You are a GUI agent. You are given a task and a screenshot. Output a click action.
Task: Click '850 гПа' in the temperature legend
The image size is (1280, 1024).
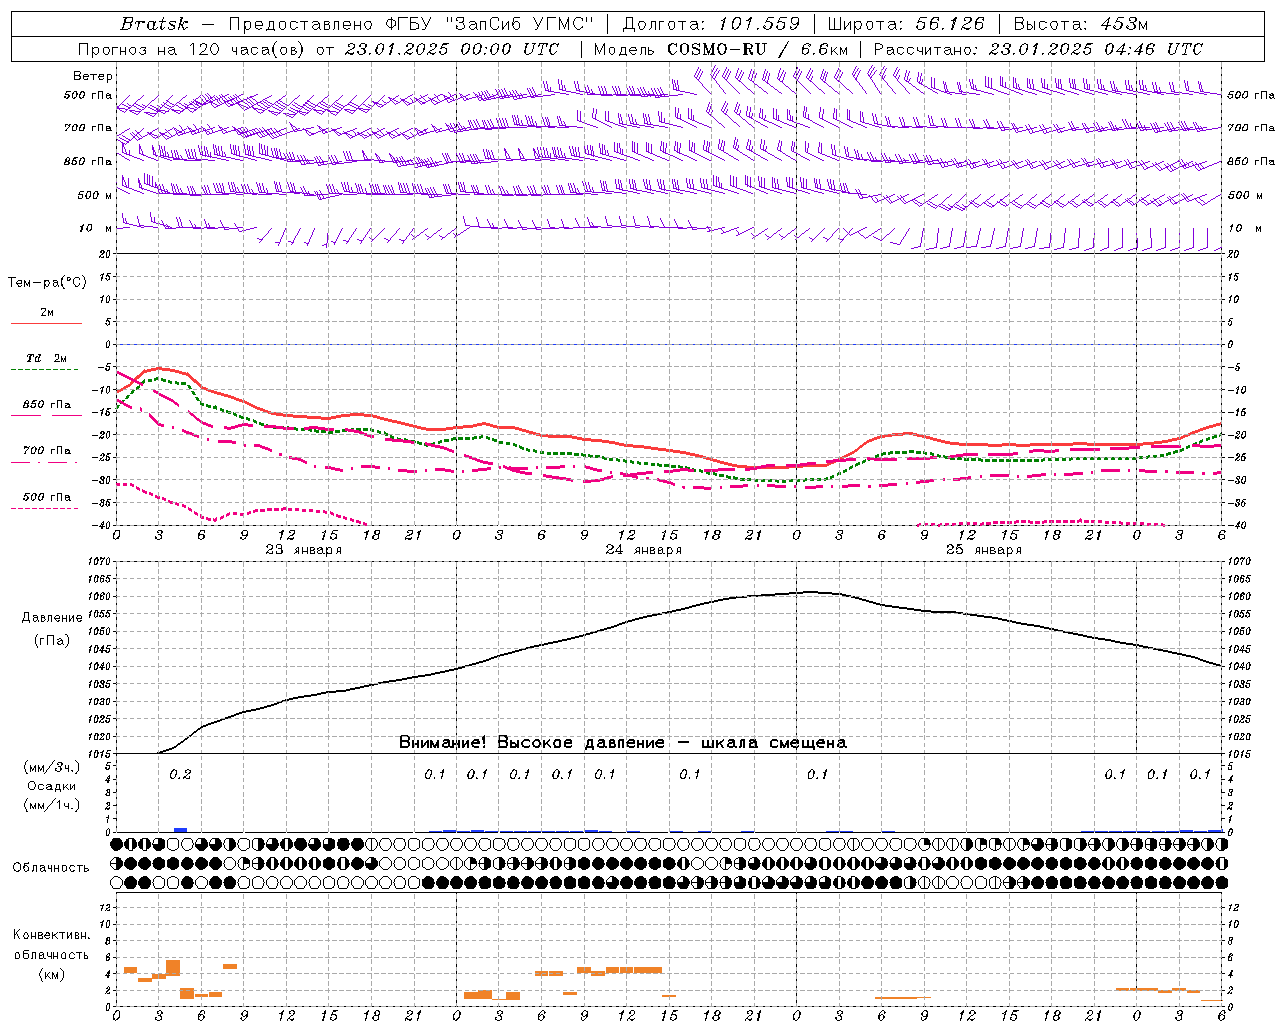tap(47, 405)
